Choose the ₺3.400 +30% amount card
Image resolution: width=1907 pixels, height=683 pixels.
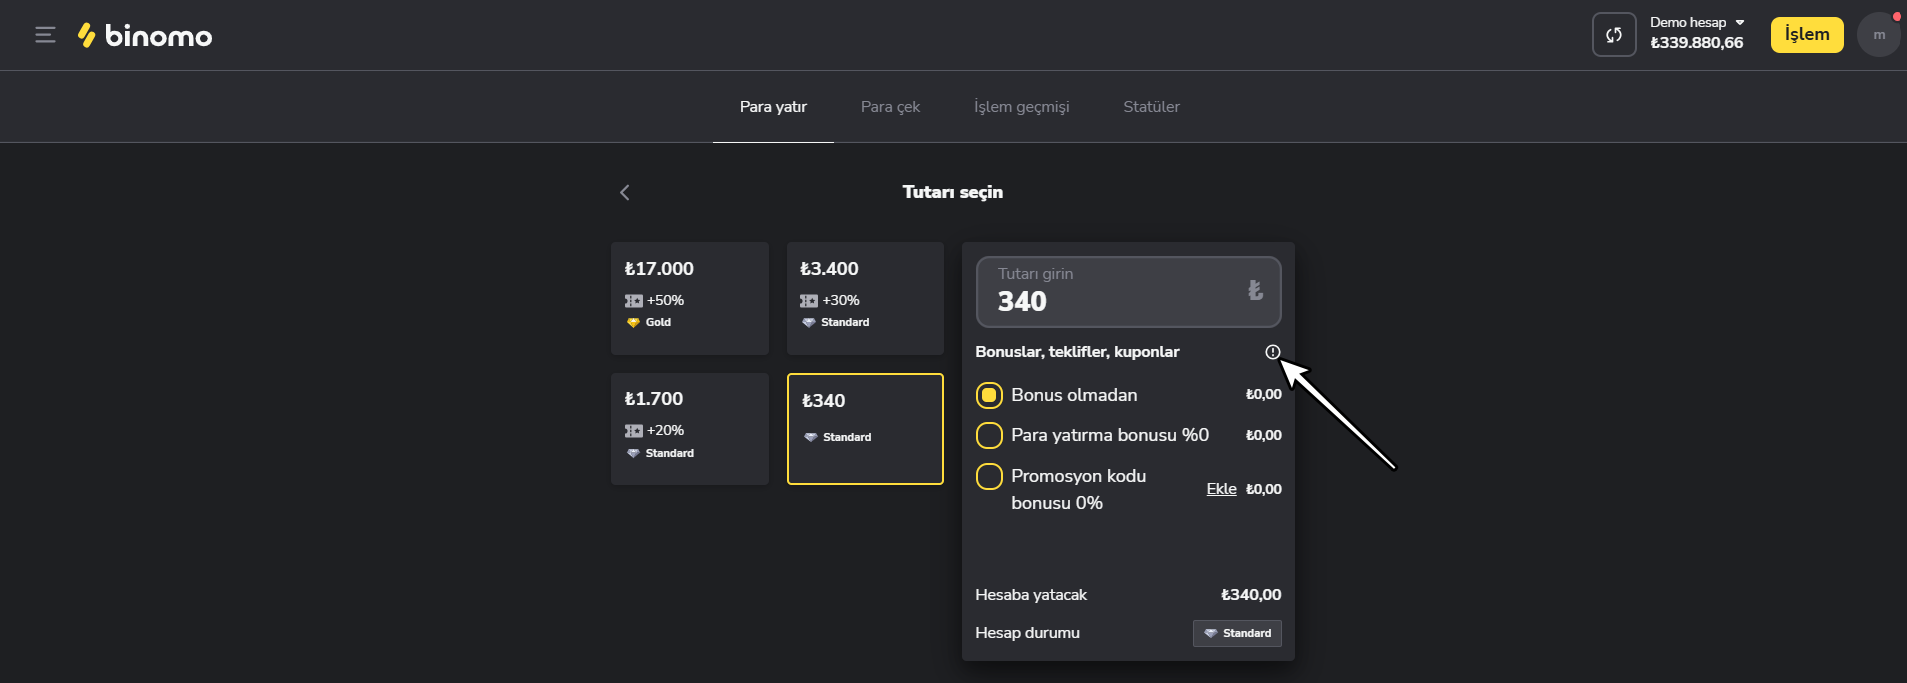click(x=865, y=298)
